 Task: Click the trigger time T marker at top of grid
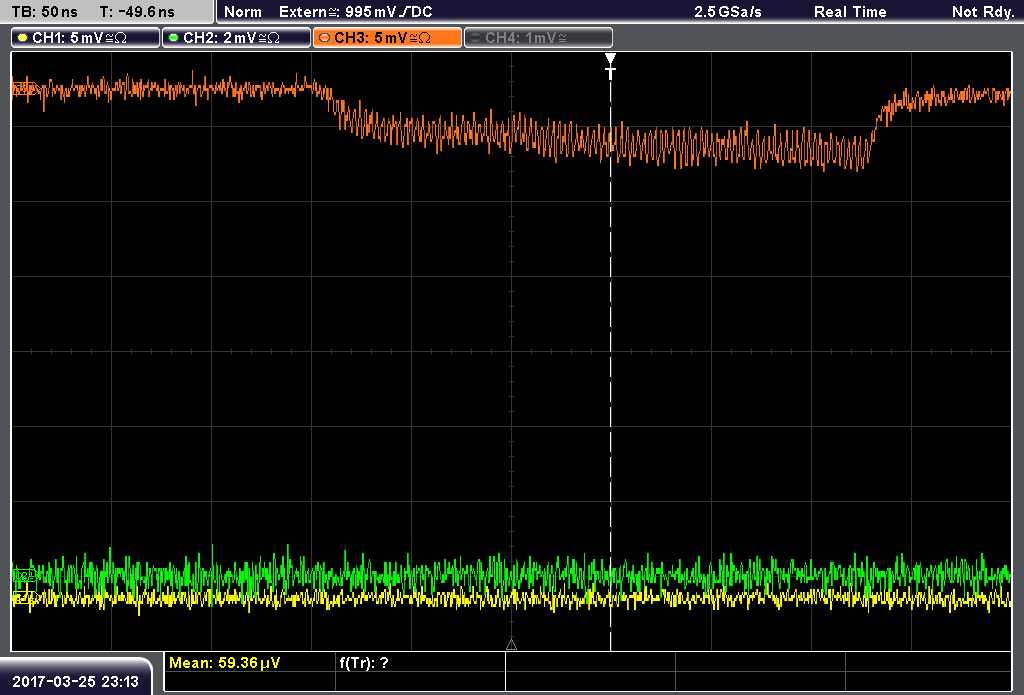(611, 66)
